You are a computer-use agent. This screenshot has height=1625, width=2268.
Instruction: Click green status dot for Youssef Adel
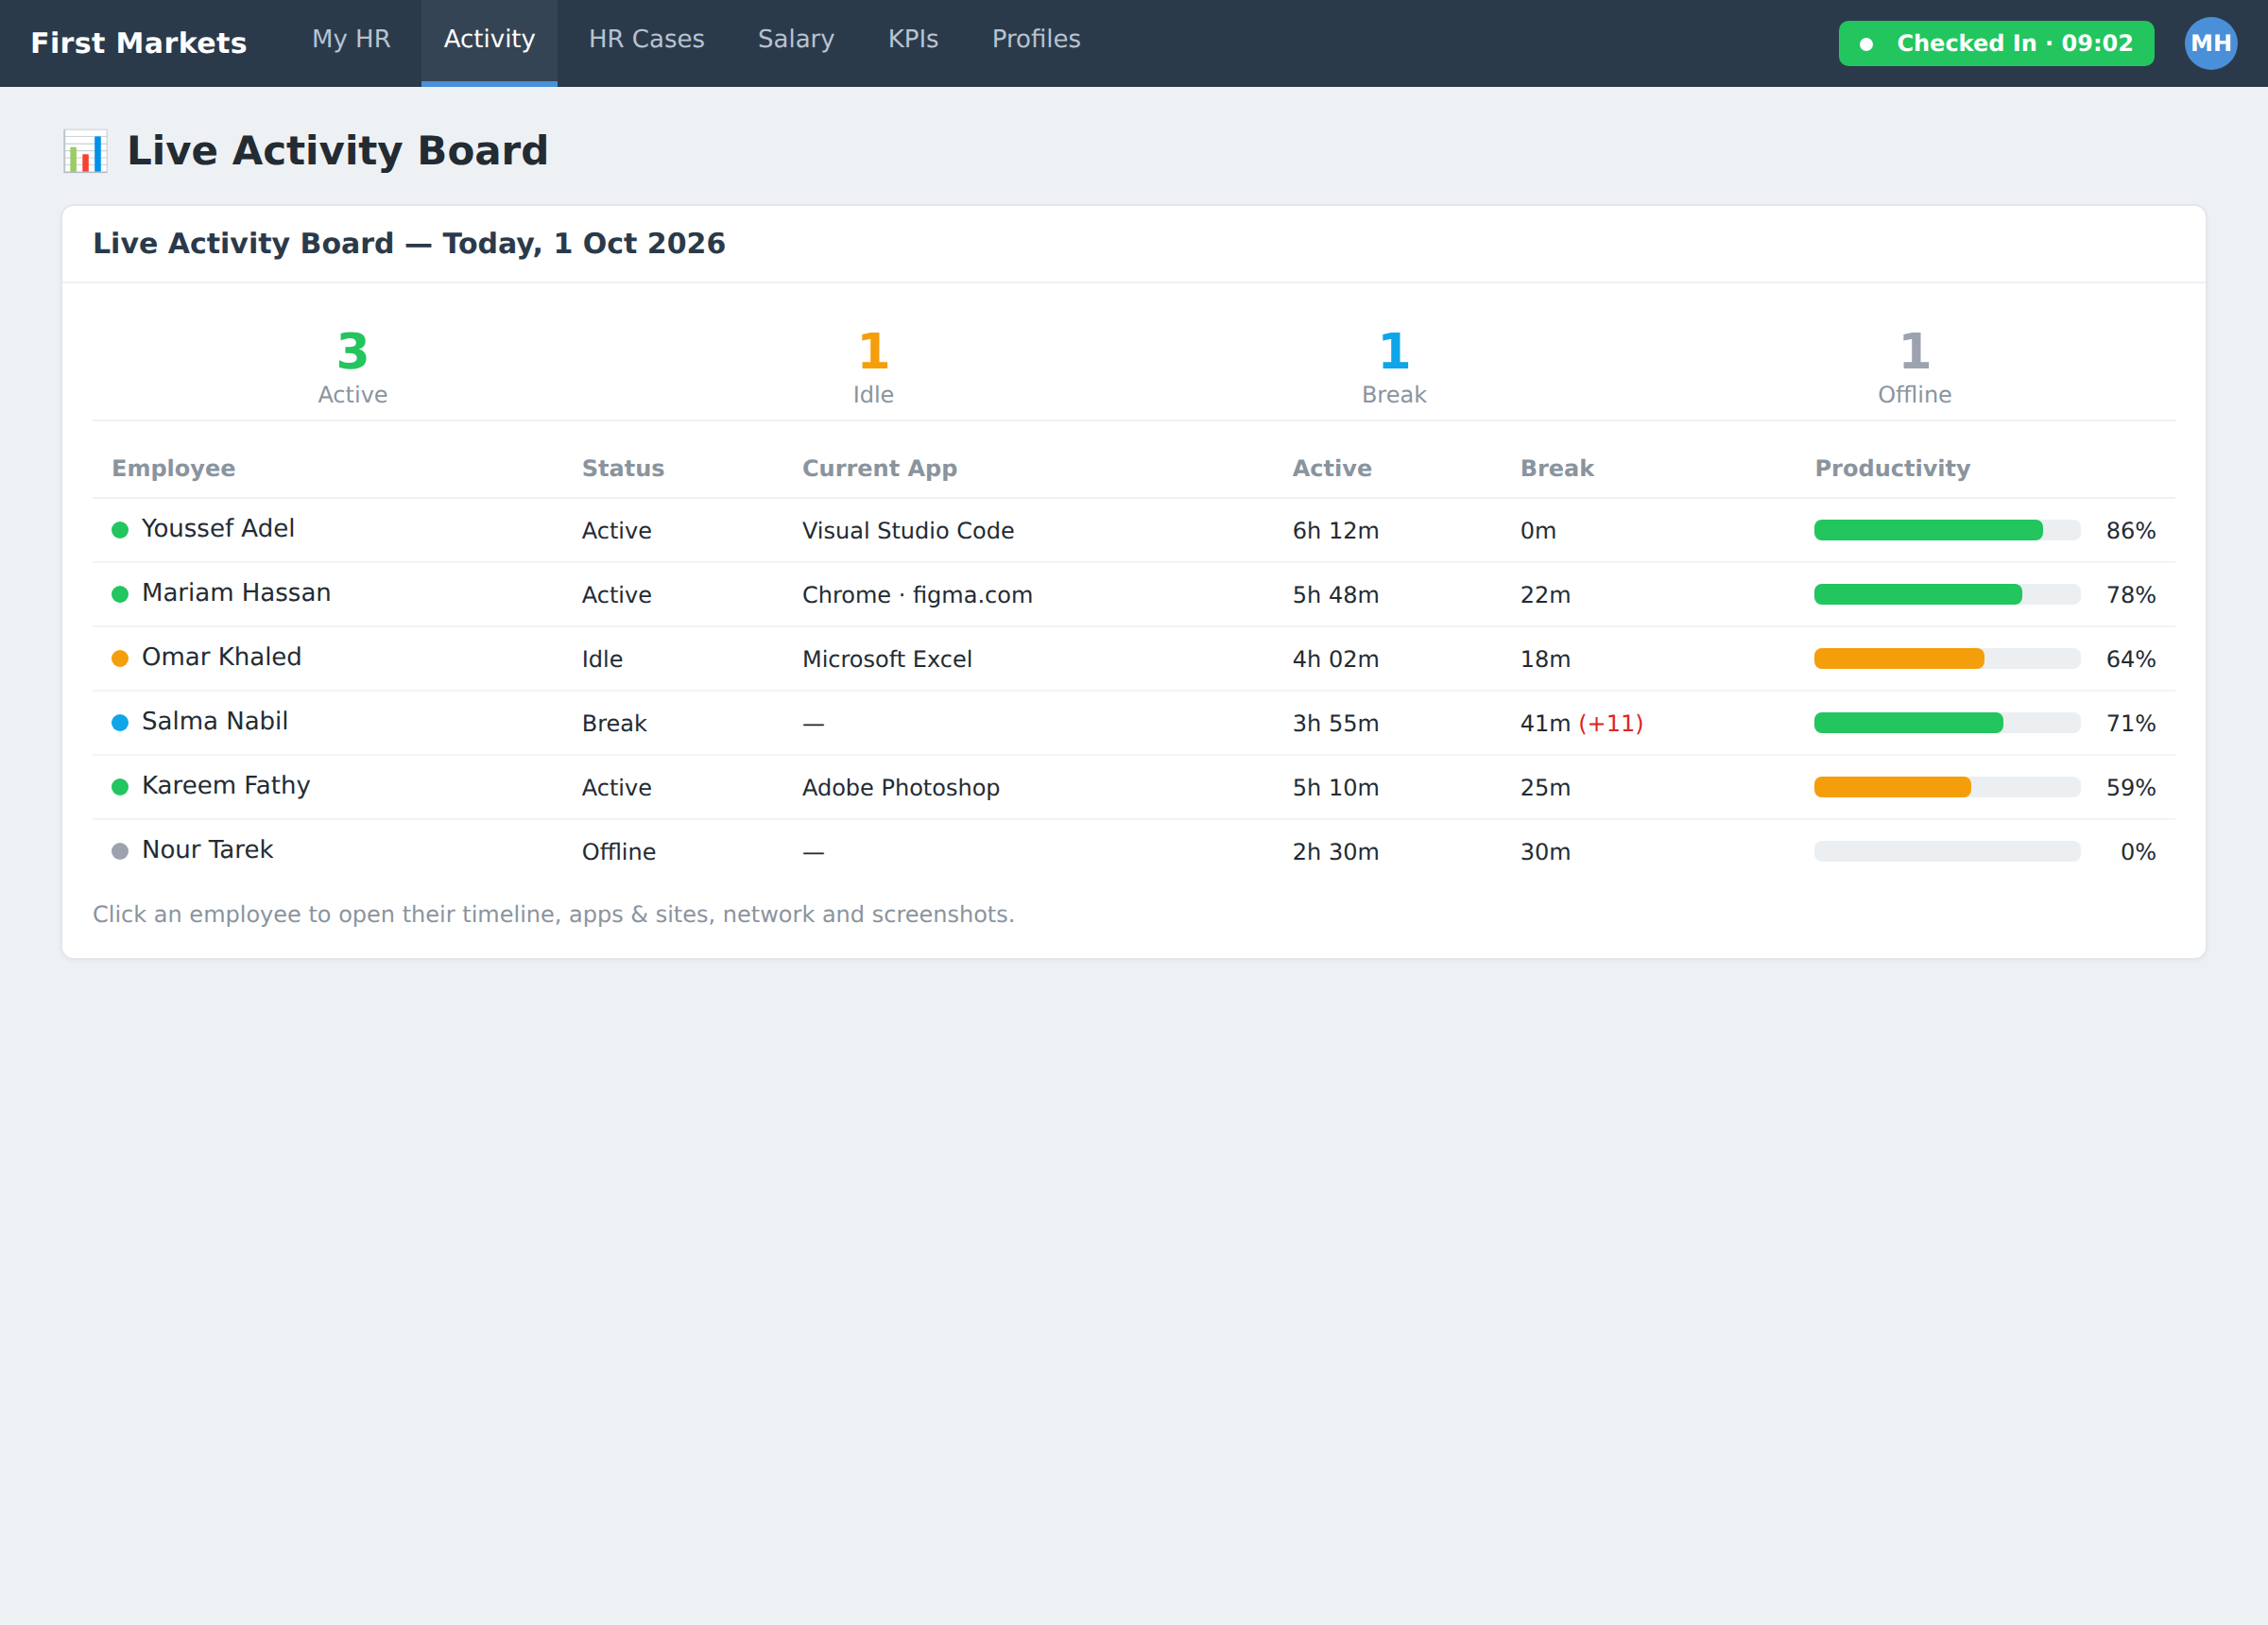pyautogui.click(x=120, y=530)
